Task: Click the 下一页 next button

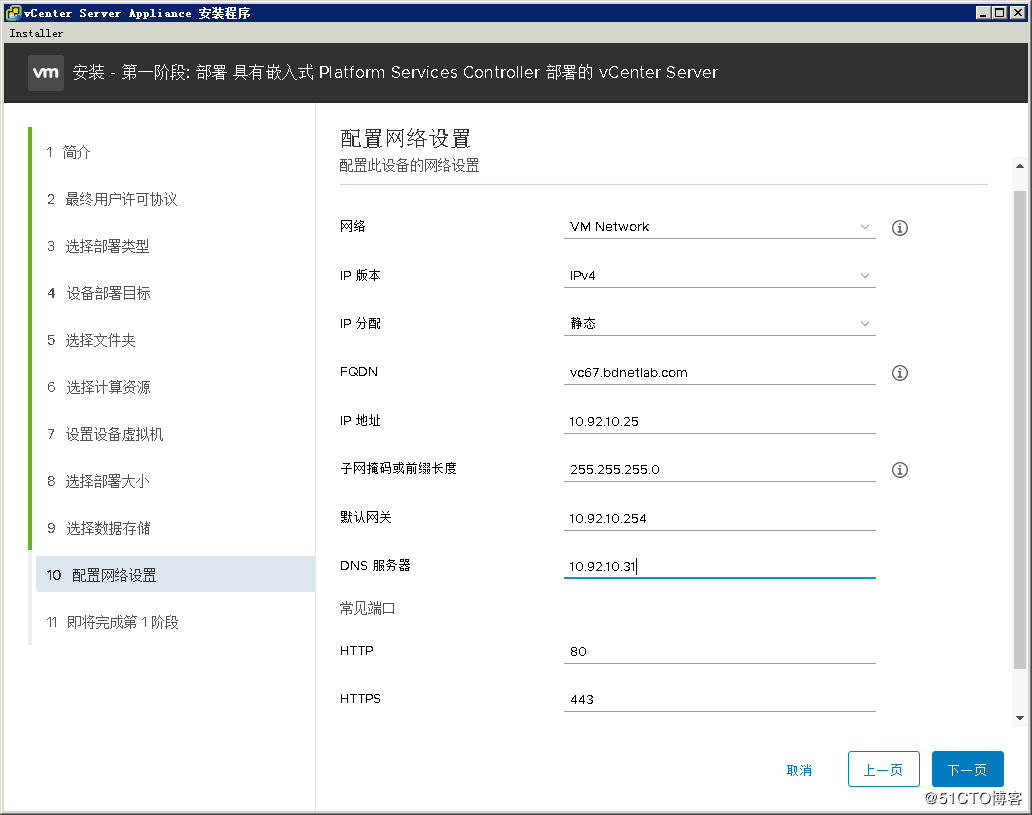Action: tap(968, 769)
